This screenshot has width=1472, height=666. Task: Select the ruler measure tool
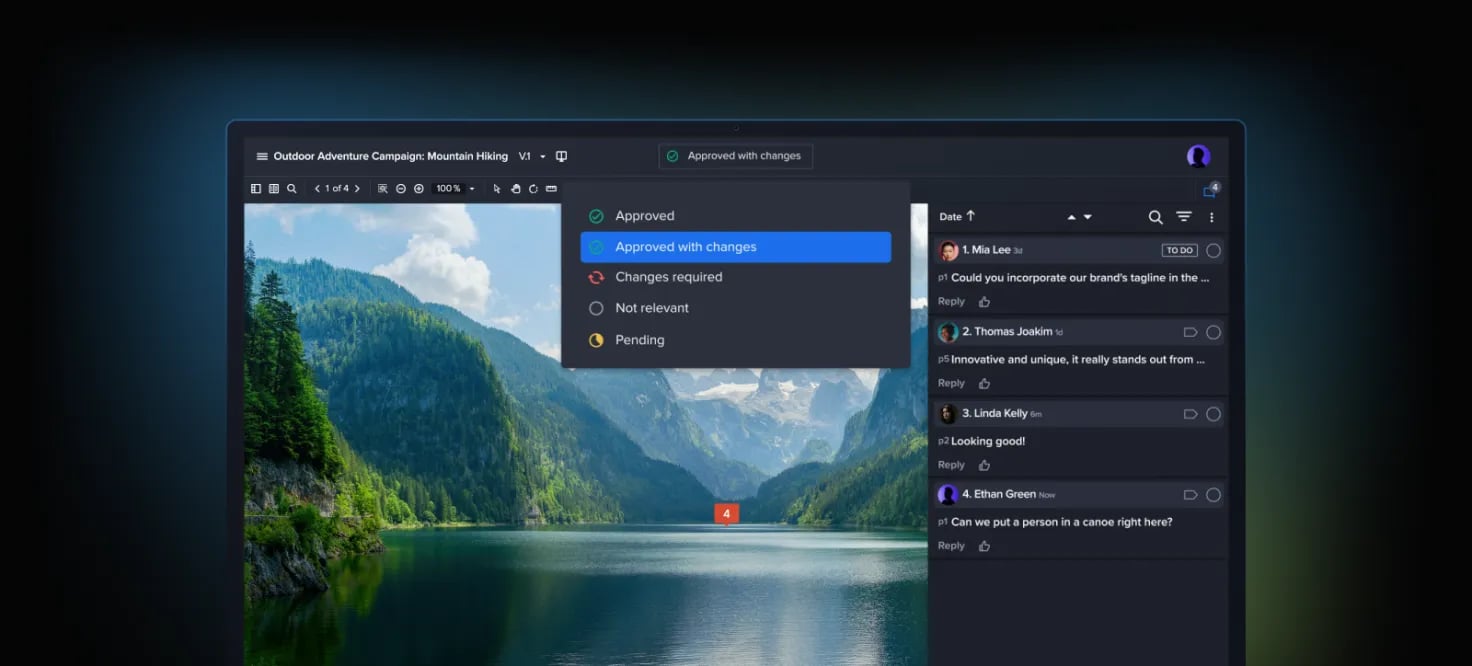(x=551, y=188)
